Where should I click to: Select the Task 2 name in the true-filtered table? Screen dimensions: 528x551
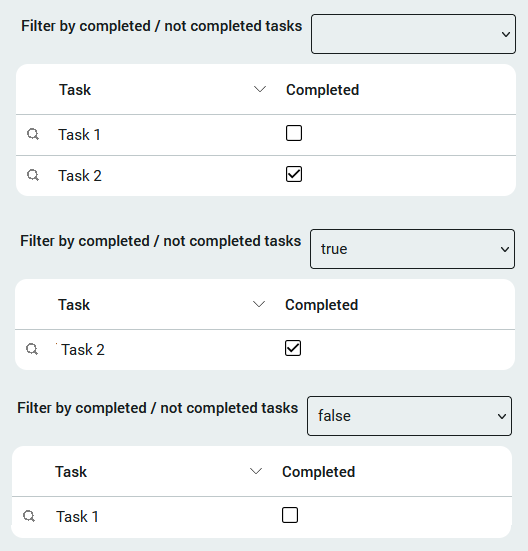[83, 350]
